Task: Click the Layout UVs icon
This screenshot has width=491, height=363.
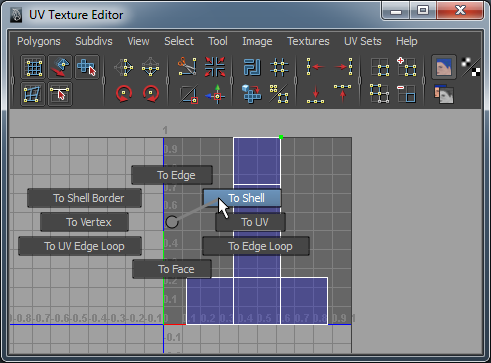Action: tap(252, 67)
